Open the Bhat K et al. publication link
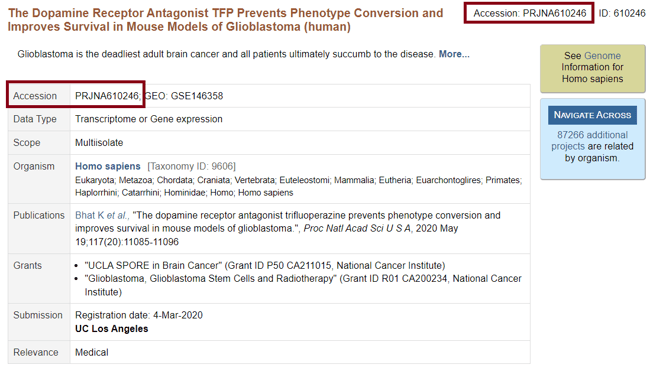 [102, 216]
